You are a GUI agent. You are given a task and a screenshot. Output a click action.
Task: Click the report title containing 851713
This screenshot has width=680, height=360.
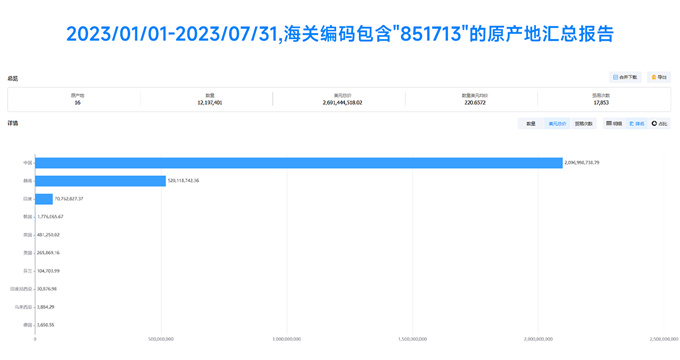tap(340, 34)
